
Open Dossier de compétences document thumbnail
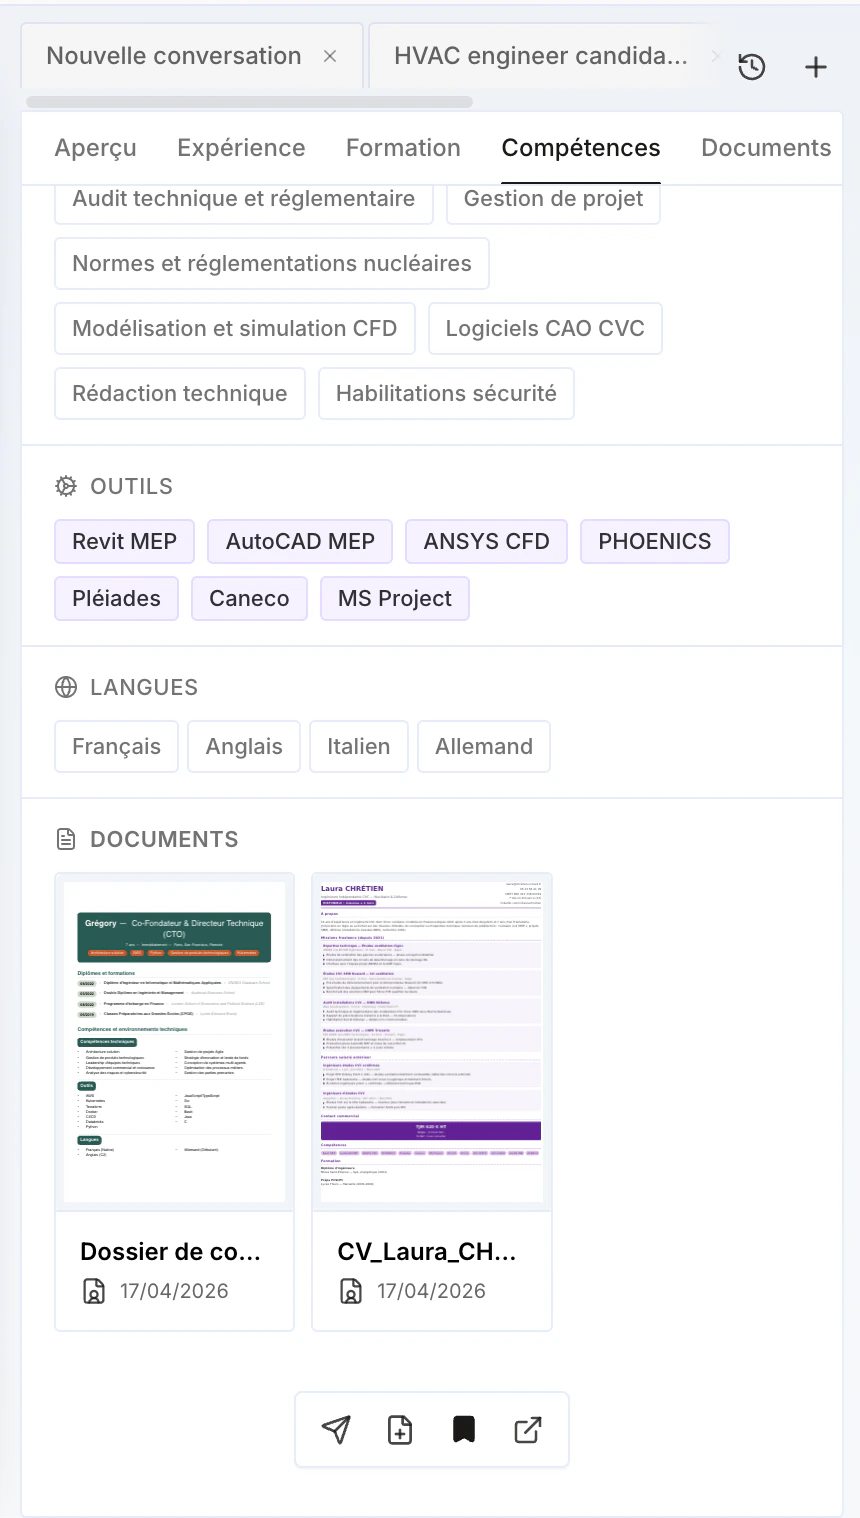(175, 1042)
